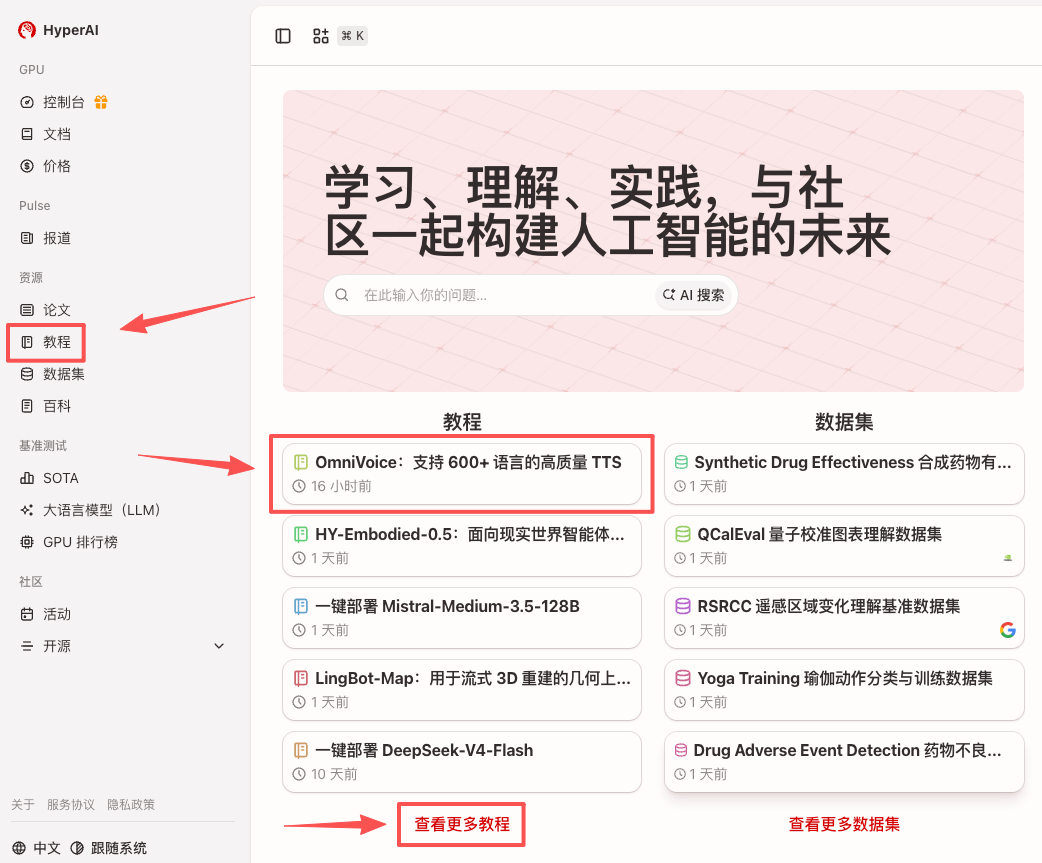Click the theme half-circle icon

coord(77,848)
